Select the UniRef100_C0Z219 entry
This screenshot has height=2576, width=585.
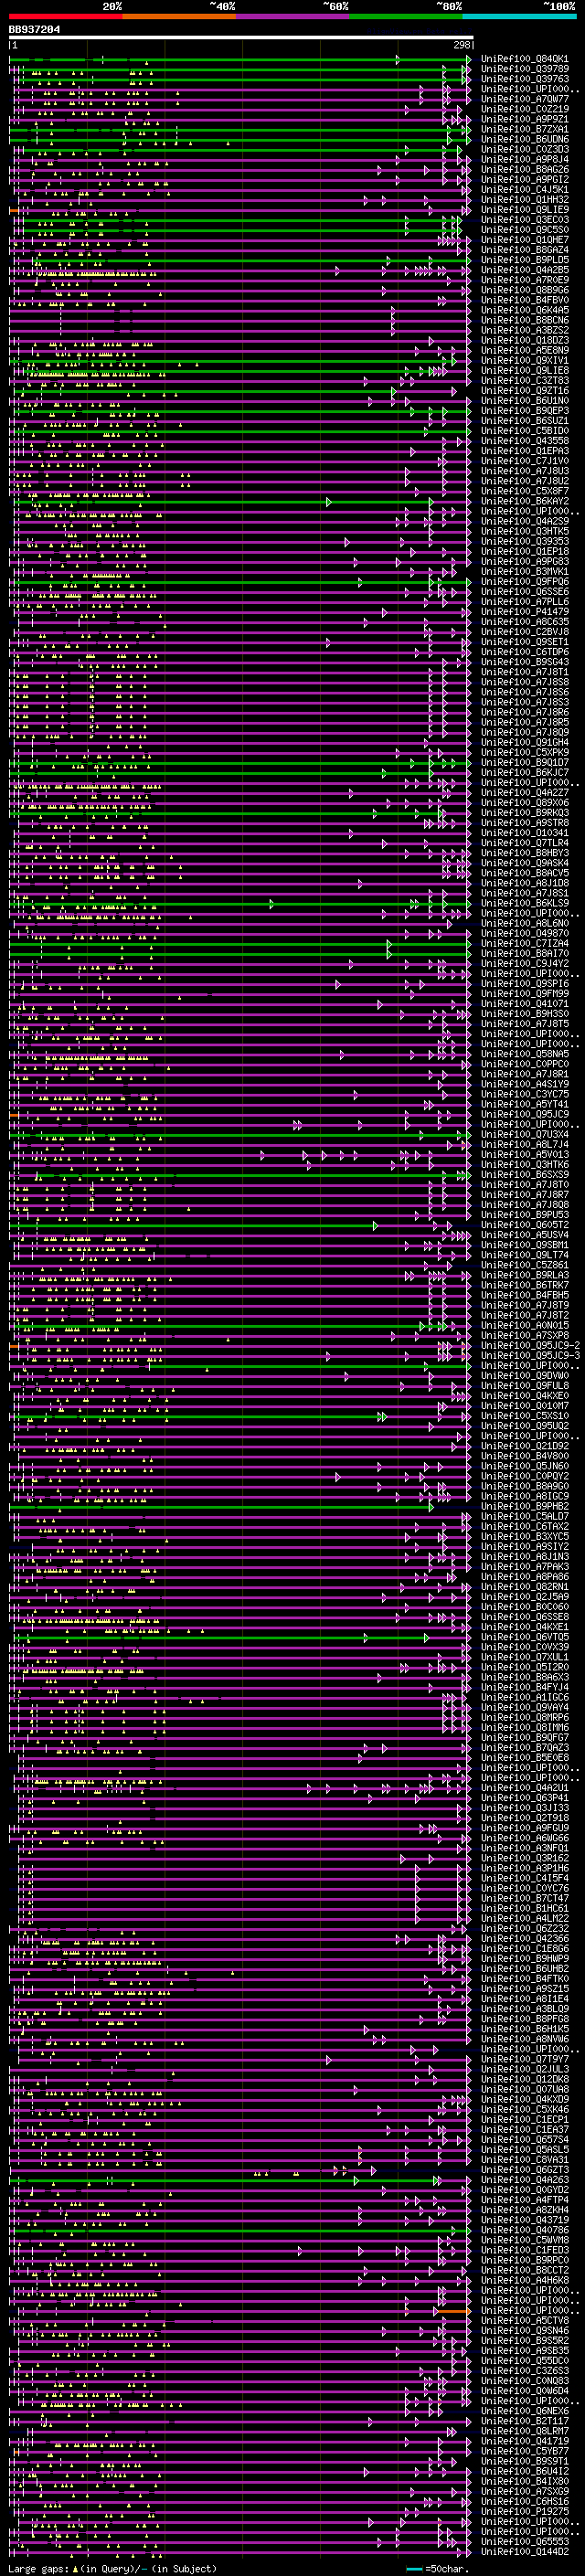(525, 109)
